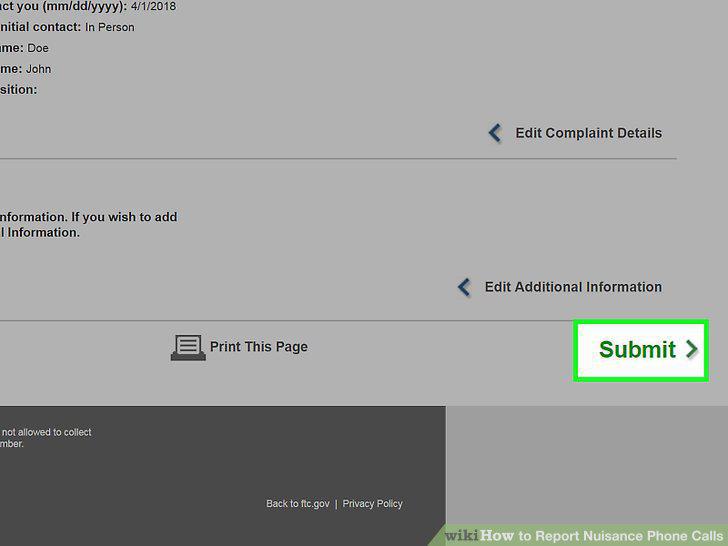Follow the Back to ftc.gov footer link
The image size is (728, 546).
point(298,504)
